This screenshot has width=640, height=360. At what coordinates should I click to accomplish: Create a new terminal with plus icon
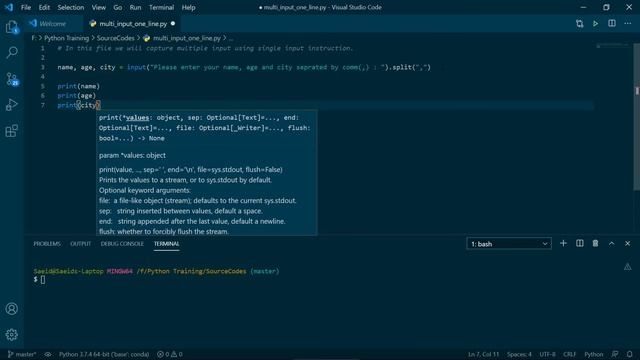coord(563,243)
